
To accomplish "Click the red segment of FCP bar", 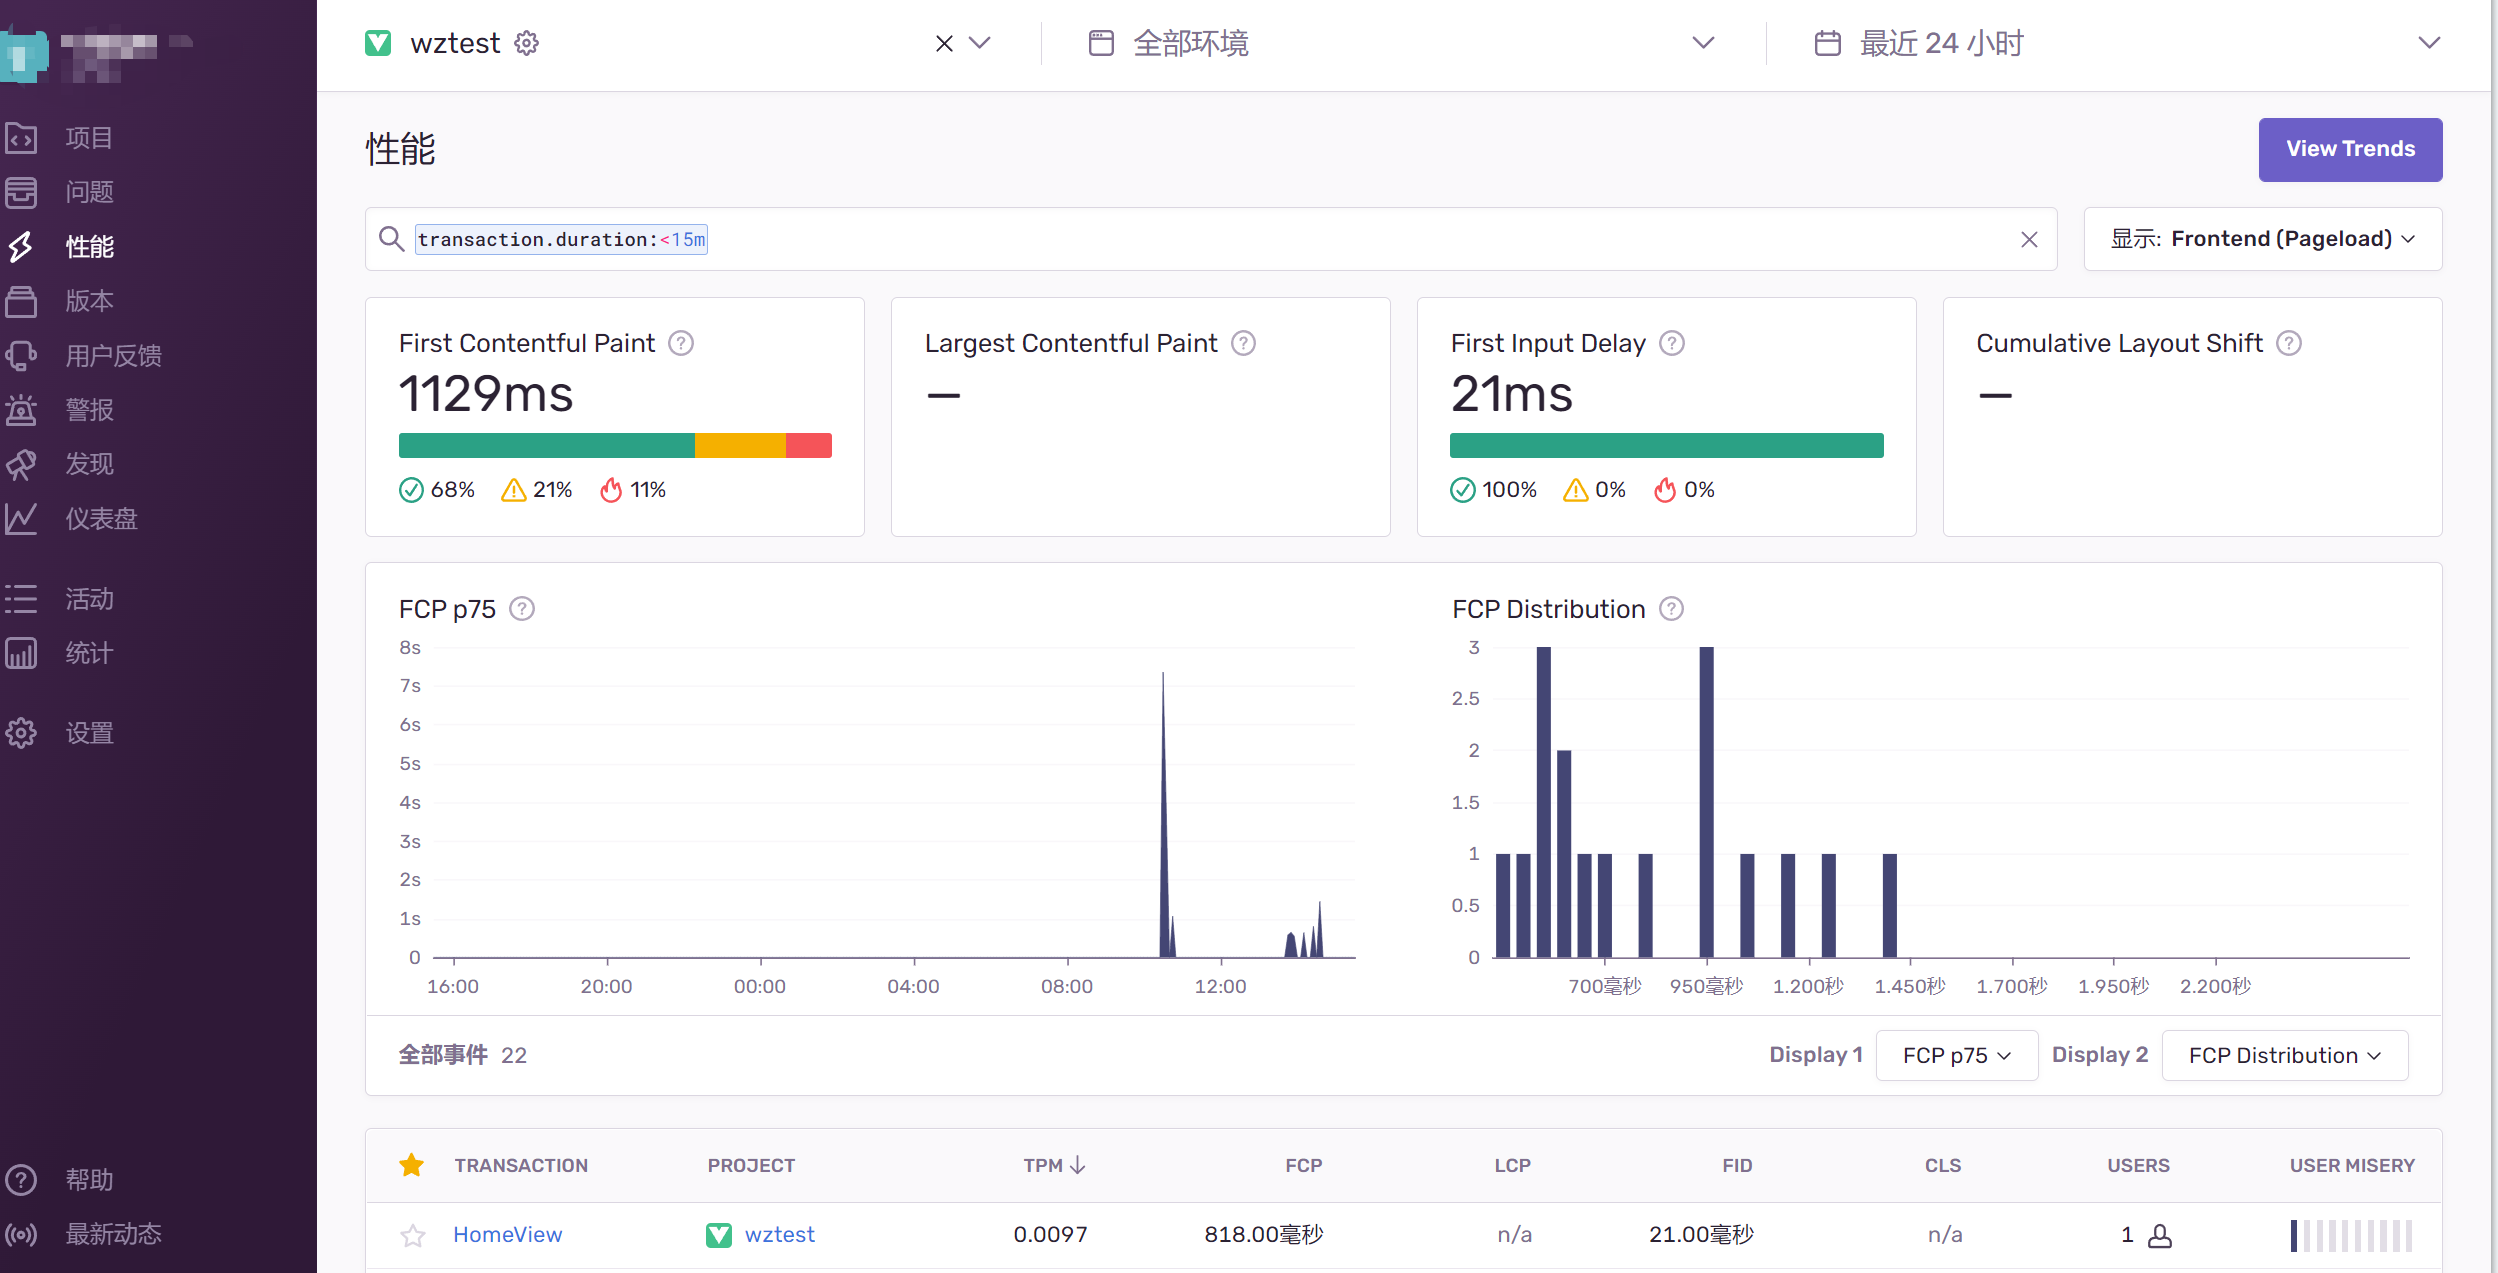I will (x=809, y=446).
